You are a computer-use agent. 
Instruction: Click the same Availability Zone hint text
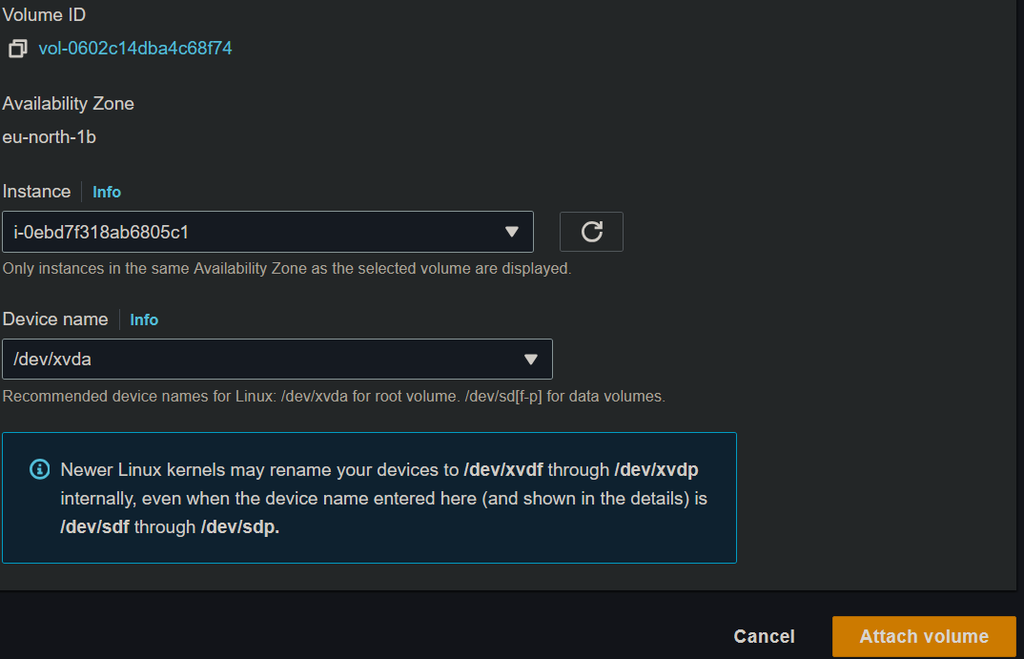[x=286, y=269]
